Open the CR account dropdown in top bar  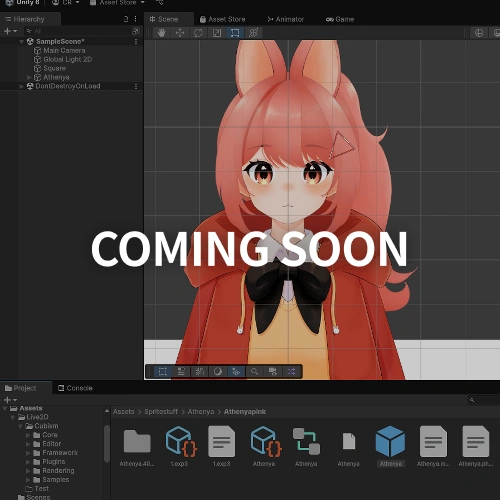click(66, 3)
